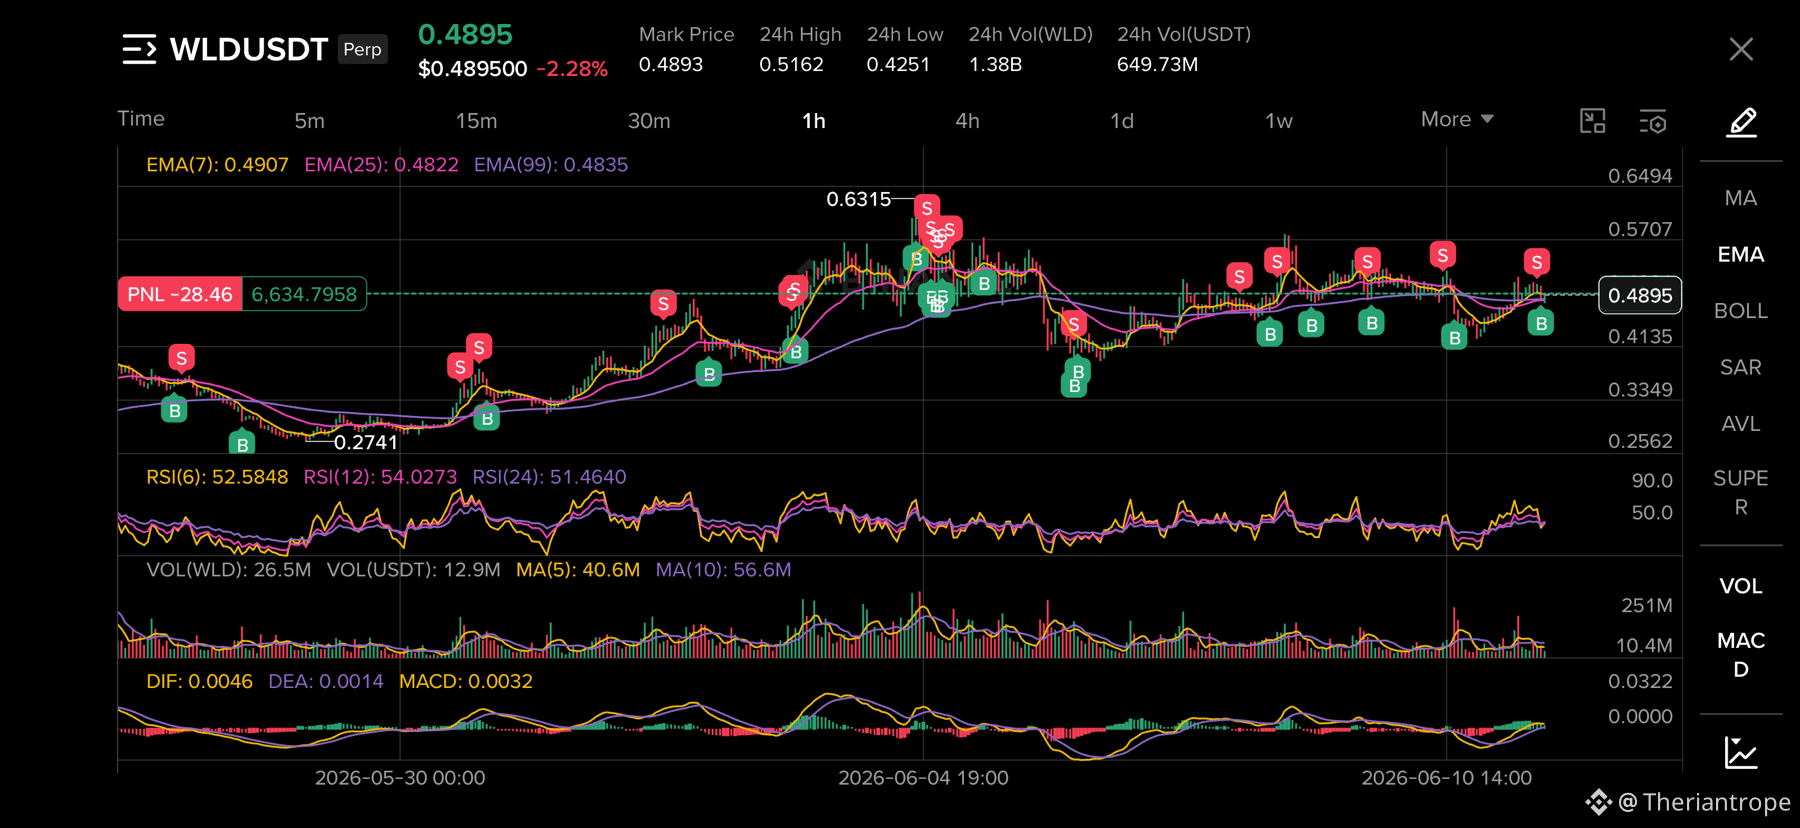Screen dimensions: 1800x828
Task: Click the 90.0 RSI axis label
Action: tap(1652, 481)
